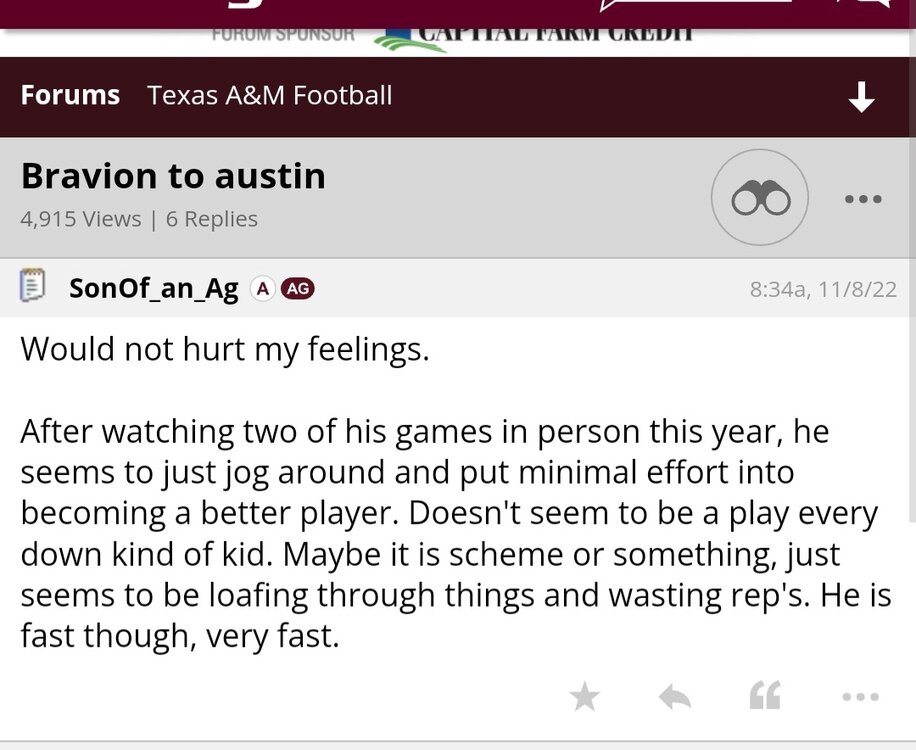Click the circled A badge next to username

262,289
